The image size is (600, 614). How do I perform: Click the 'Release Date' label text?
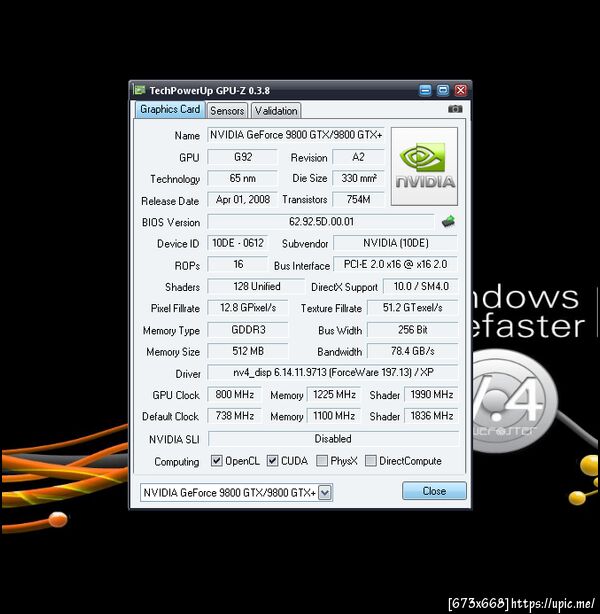point(170,201)
